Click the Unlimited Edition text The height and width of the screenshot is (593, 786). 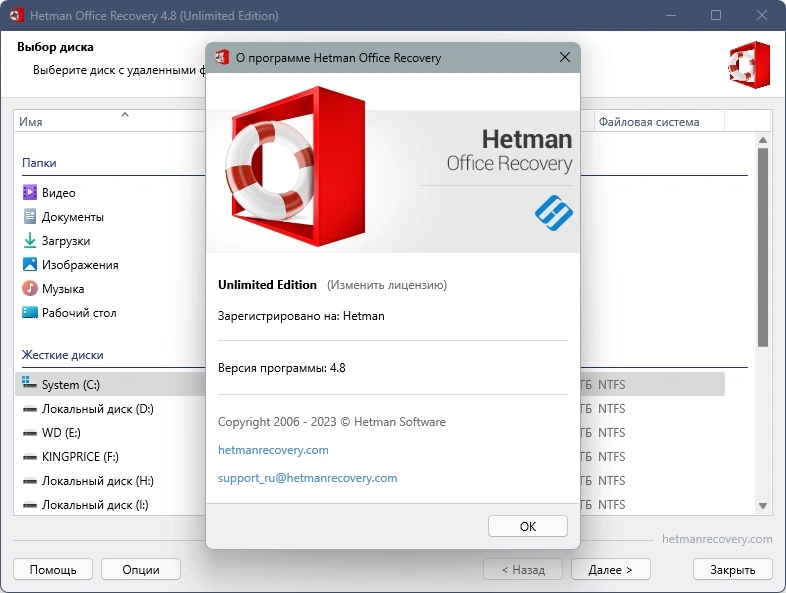(267, 285)
